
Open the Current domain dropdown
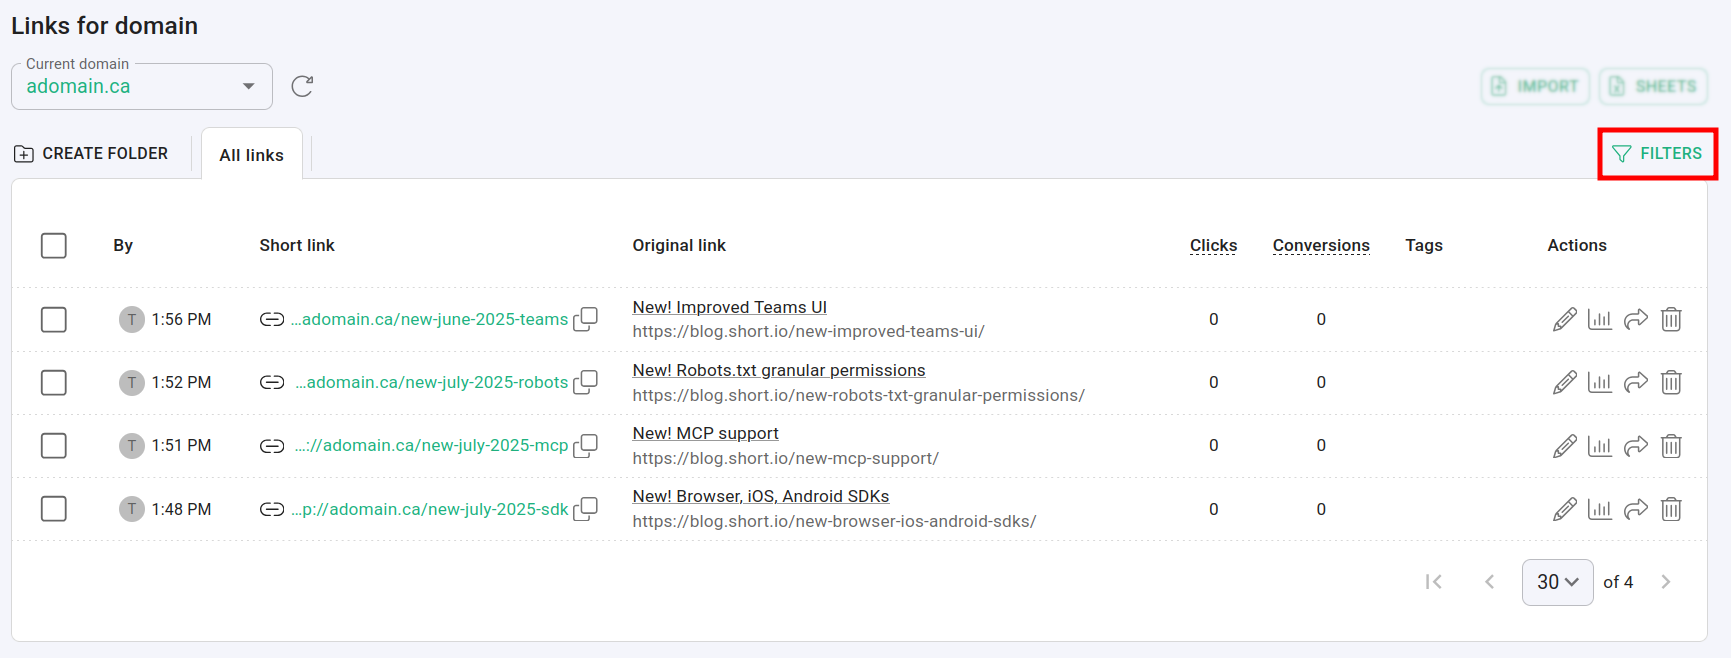[142, 87]
